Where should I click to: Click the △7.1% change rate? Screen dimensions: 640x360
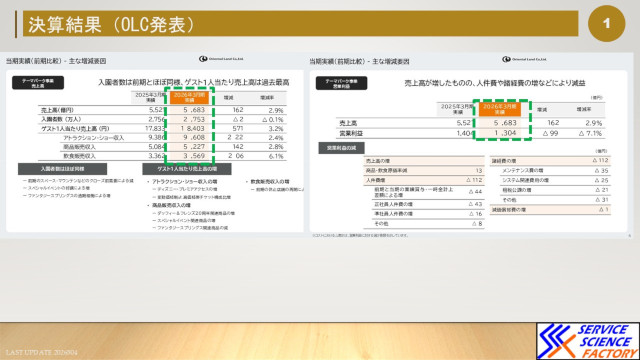[x=590, y=133]
